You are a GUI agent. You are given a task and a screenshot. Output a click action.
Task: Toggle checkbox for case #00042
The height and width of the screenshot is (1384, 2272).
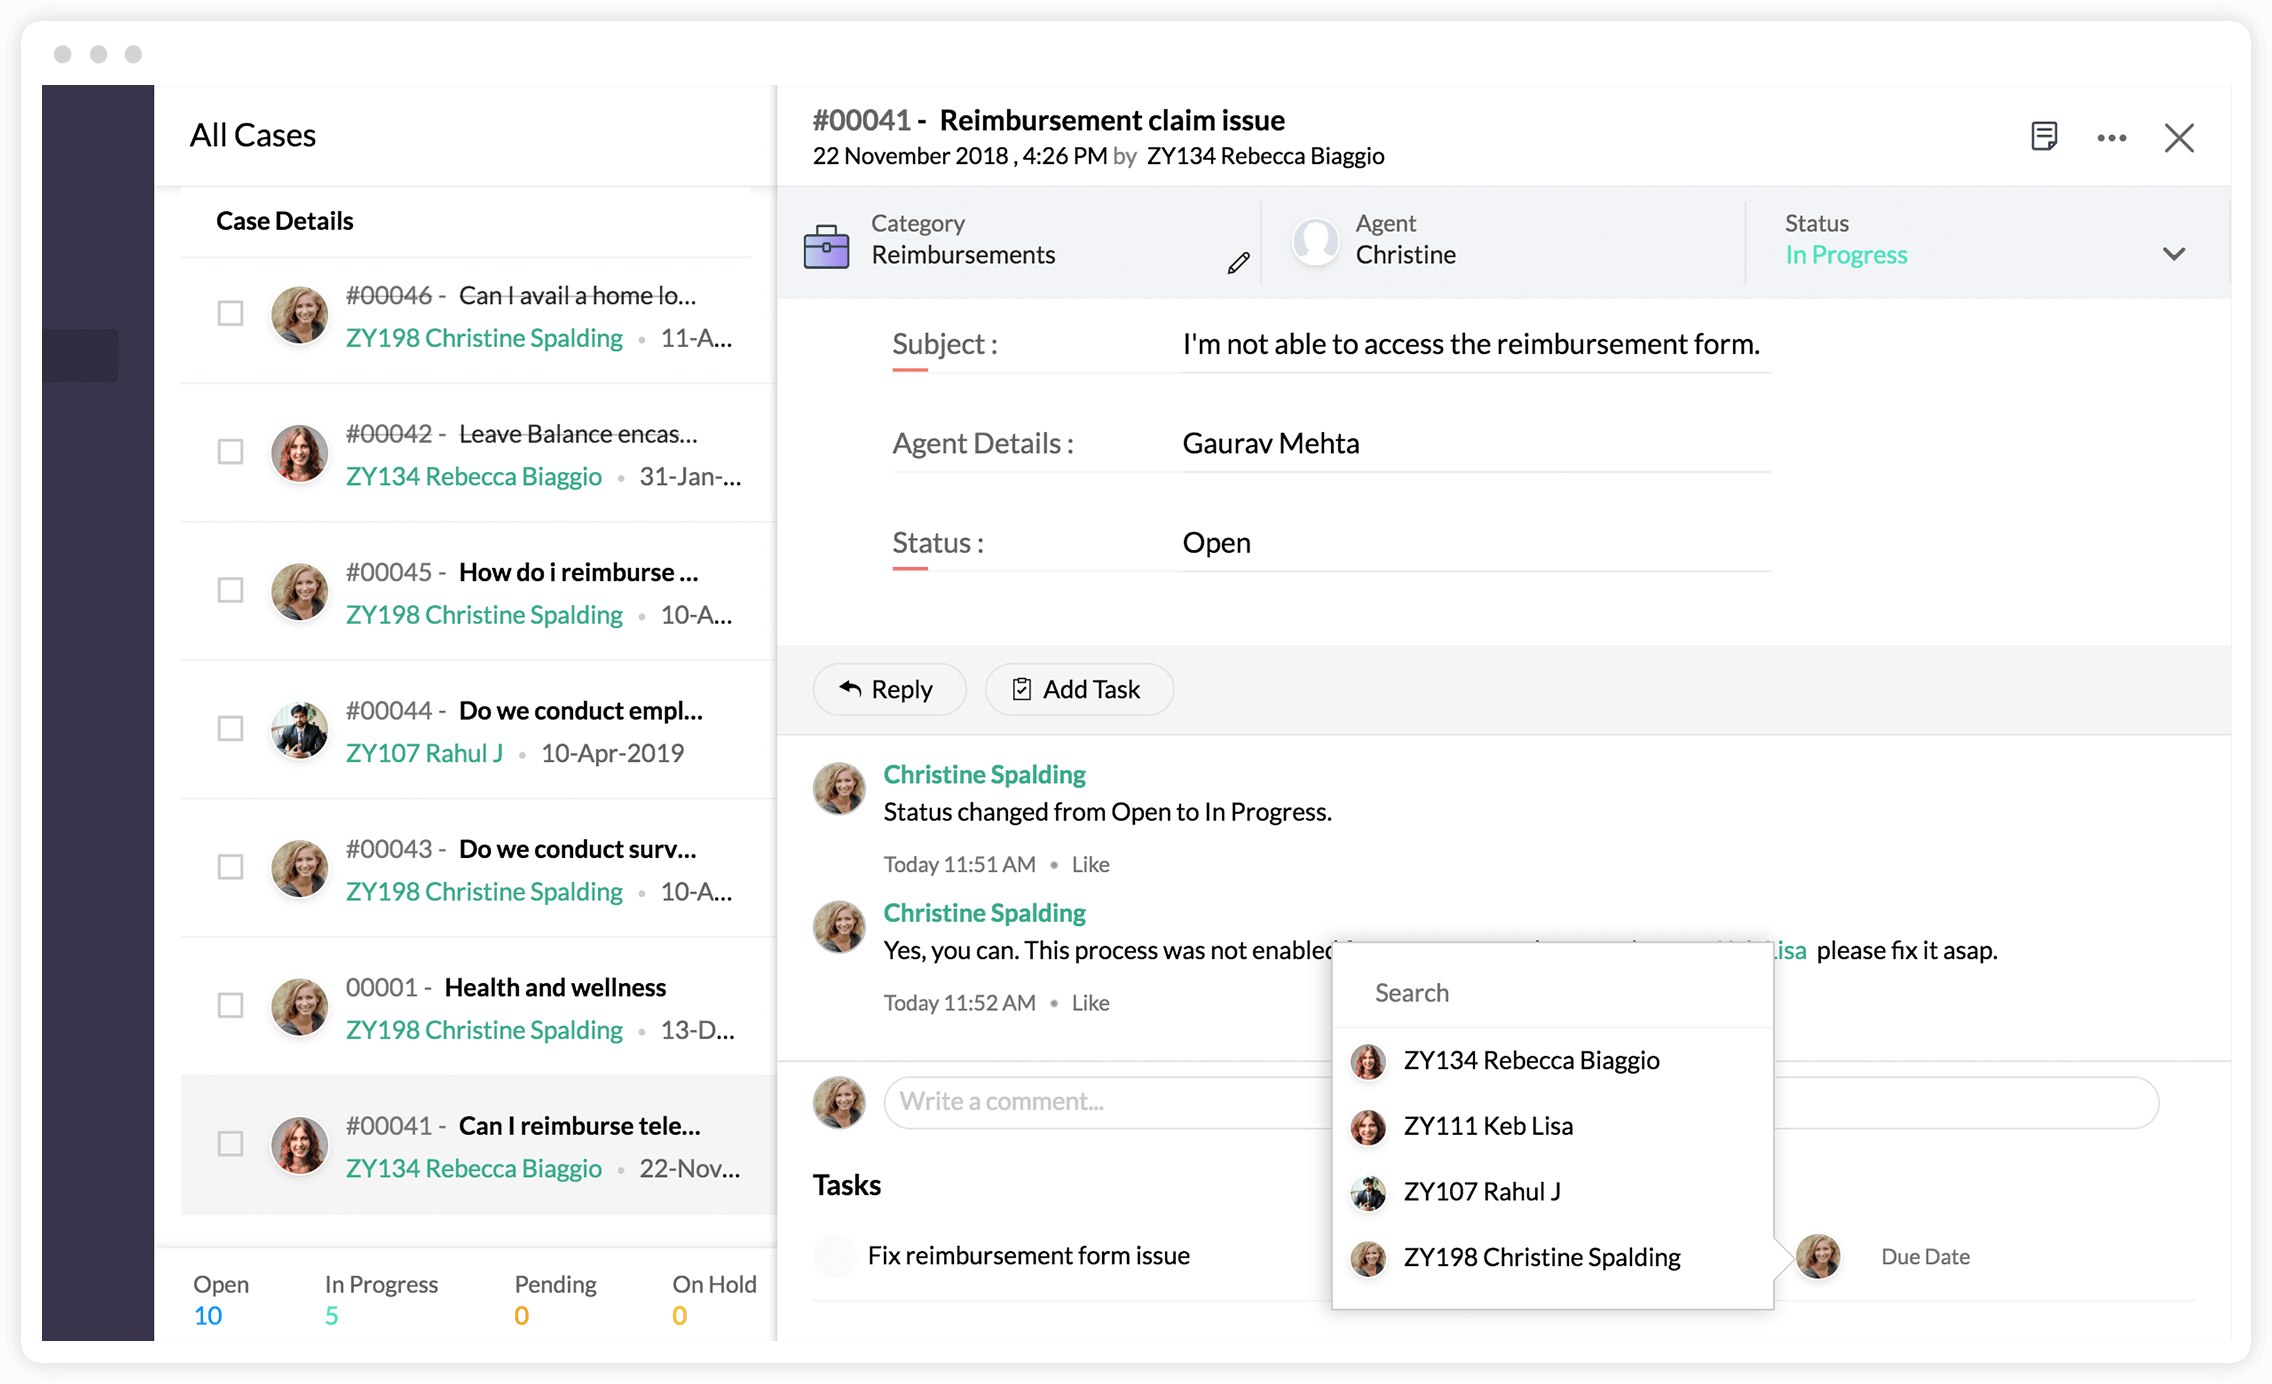click(232, 451)
